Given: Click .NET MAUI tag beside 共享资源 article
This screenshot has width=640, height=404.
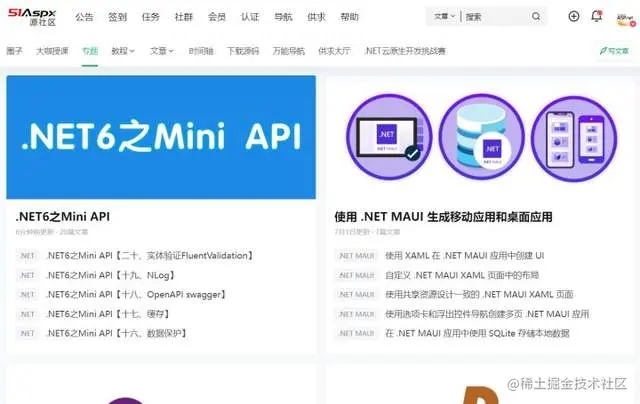Looking at the screenshot, I should [x=356, y=295].
